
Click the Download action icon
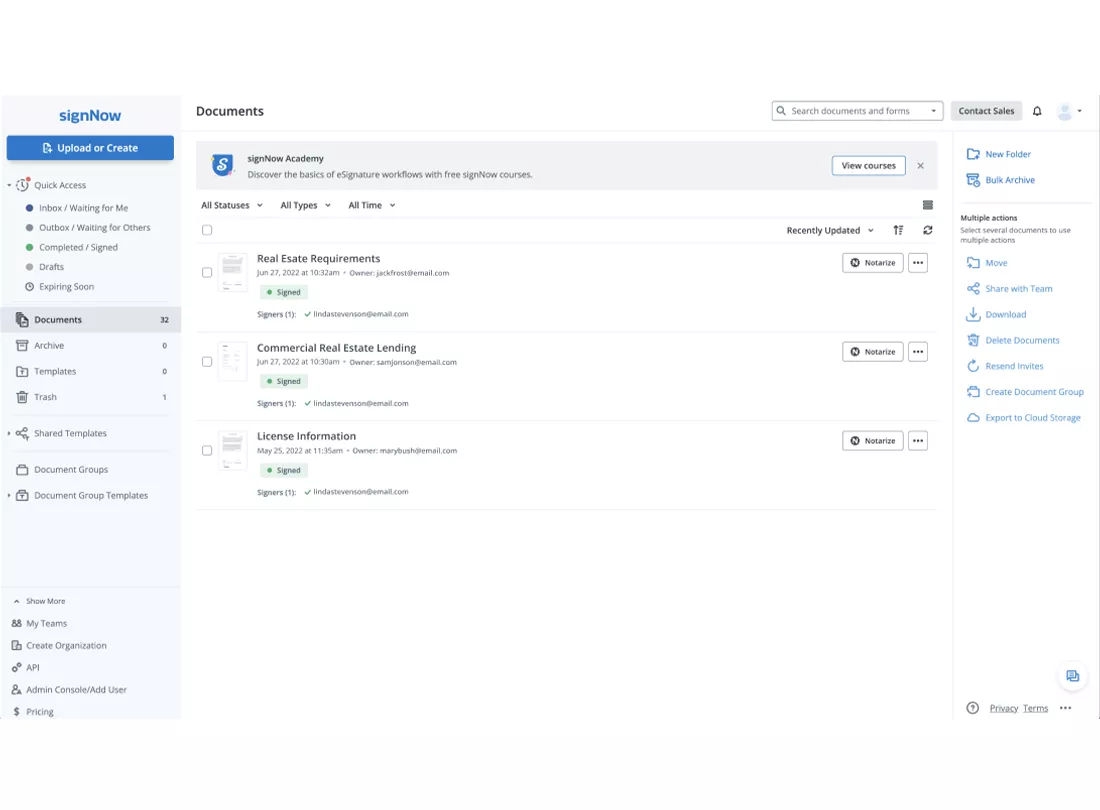click(x=973, y=315)
